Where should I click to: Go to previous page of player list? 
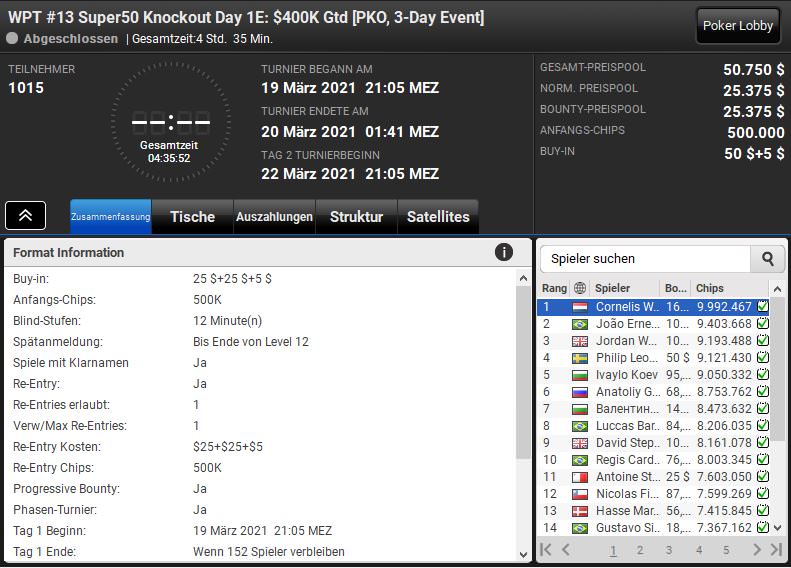[x=566, y=549]
